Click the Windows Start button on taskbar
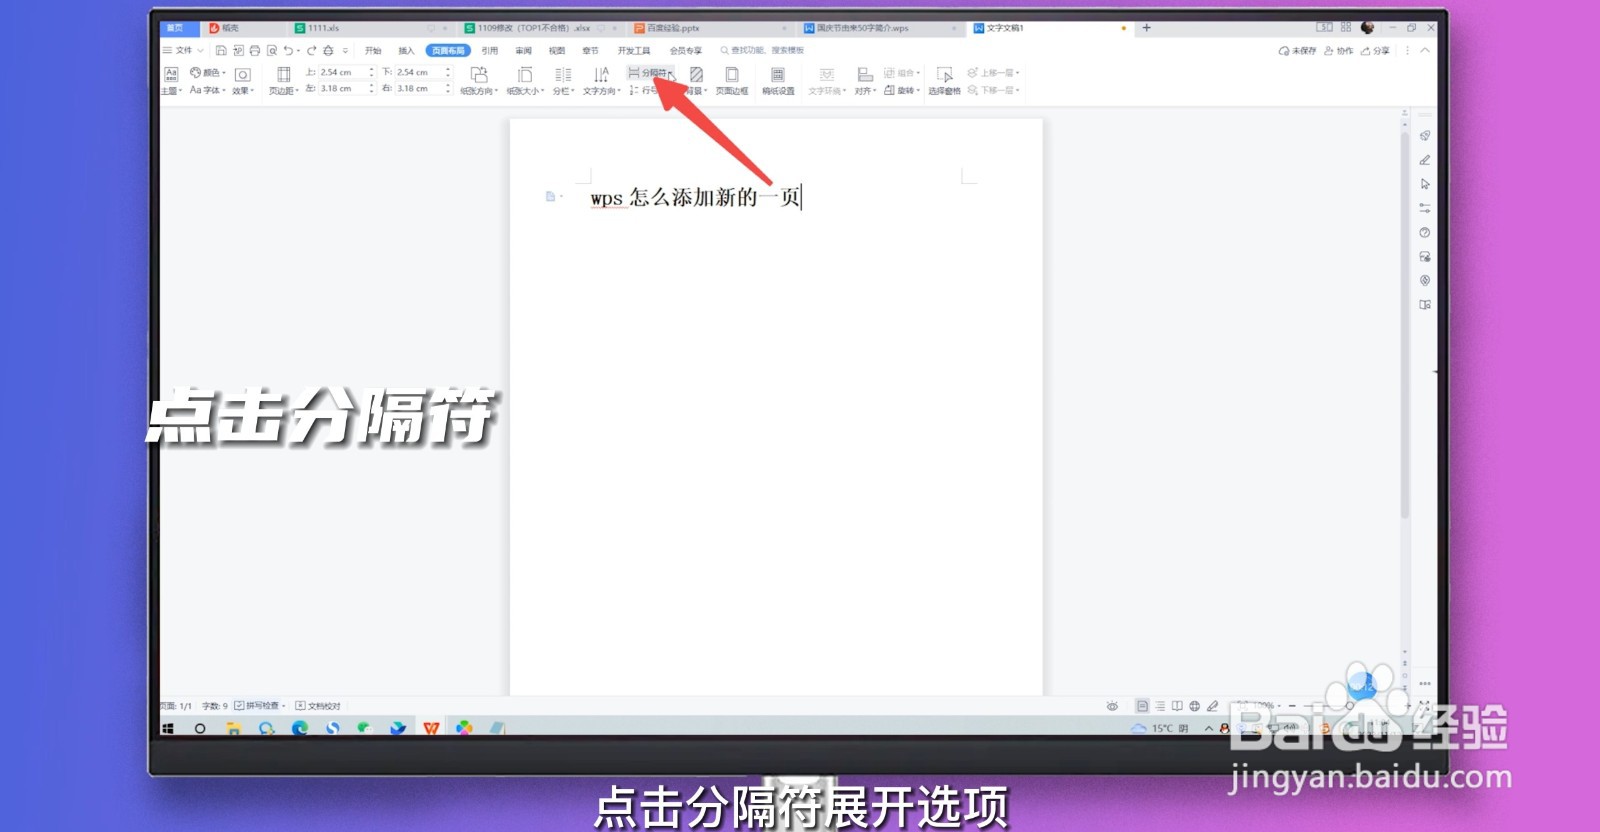 168,728
